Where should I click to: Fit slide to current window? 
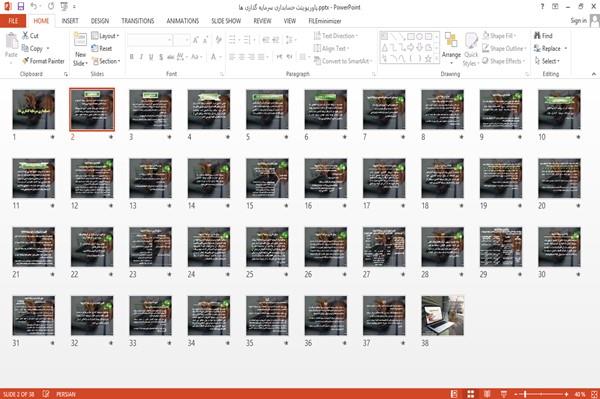coord(594,394)
